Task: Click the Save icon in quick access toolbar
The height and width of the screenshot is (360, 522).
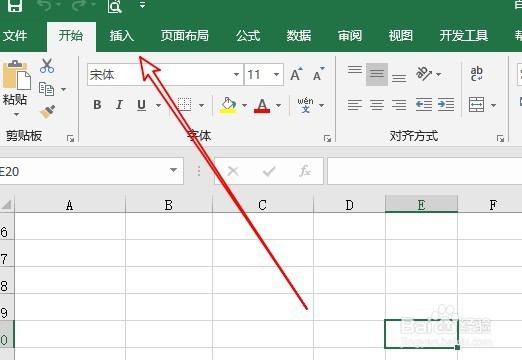Action: pyautogui.click(x=15, y=5)
